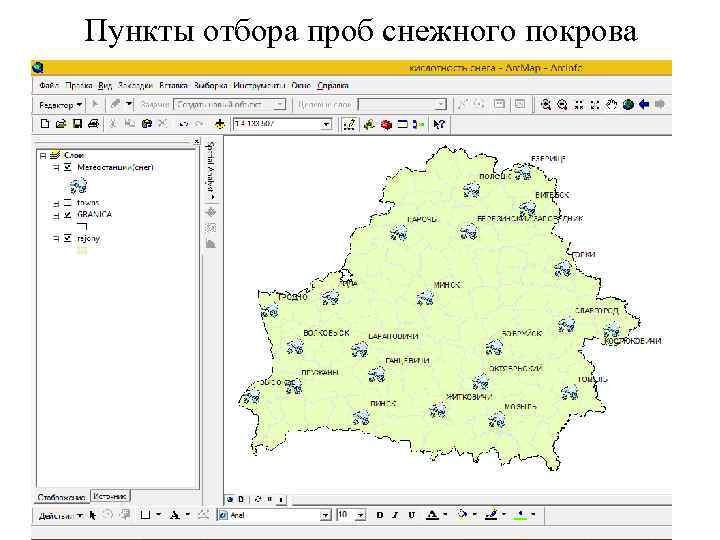Click the Bold formatting button
The height and width of the screenshot is (540, 720).
pyautogui.click(x=380, y=515)
